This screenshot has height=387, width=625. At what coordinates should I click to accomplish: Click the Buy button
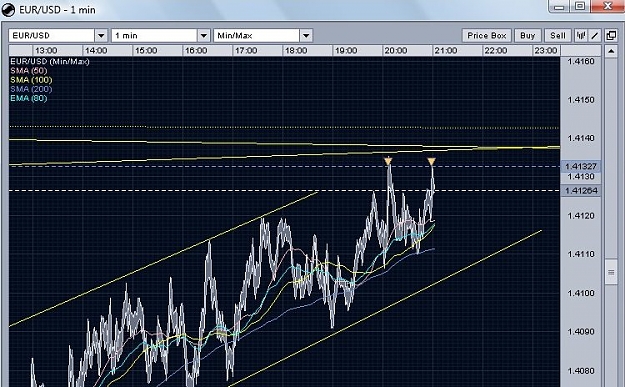[x=527, y=35]
